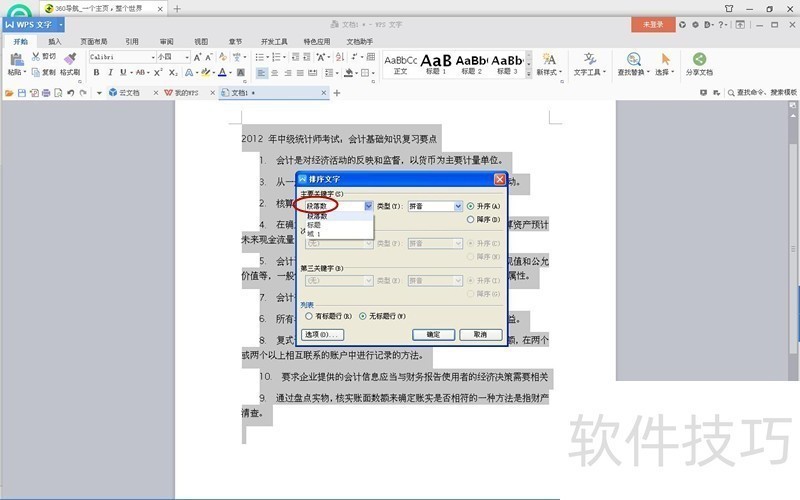Click the new document tab plus button

coord(337,93)
